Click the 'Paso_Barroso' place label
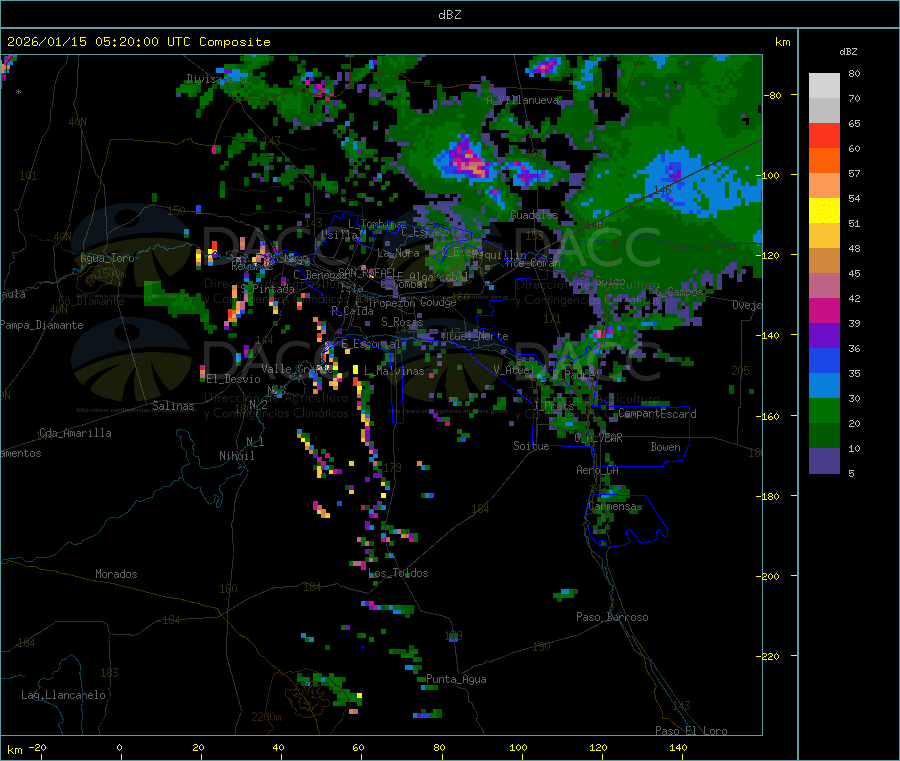The height and width of the screenshot is (761, 900). pos(612,617)
